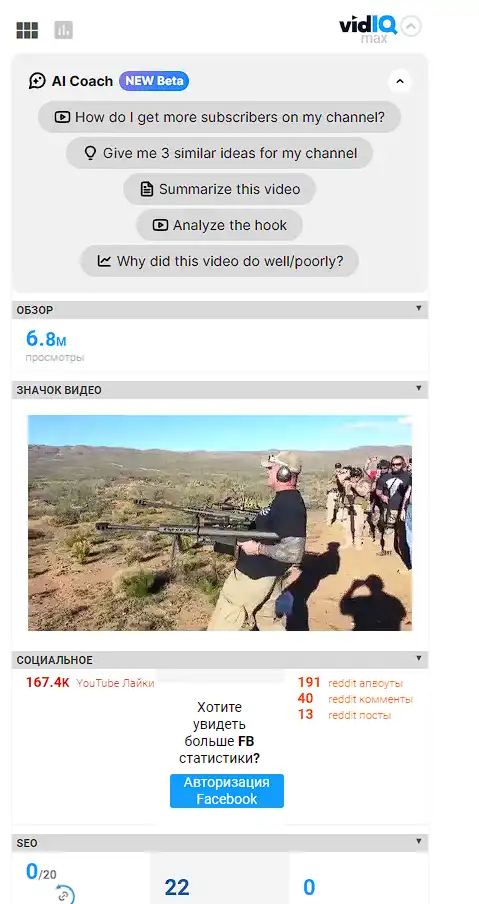Collapse the ЗНАЧОК ВИДЕО section arrow

(419, 389)
